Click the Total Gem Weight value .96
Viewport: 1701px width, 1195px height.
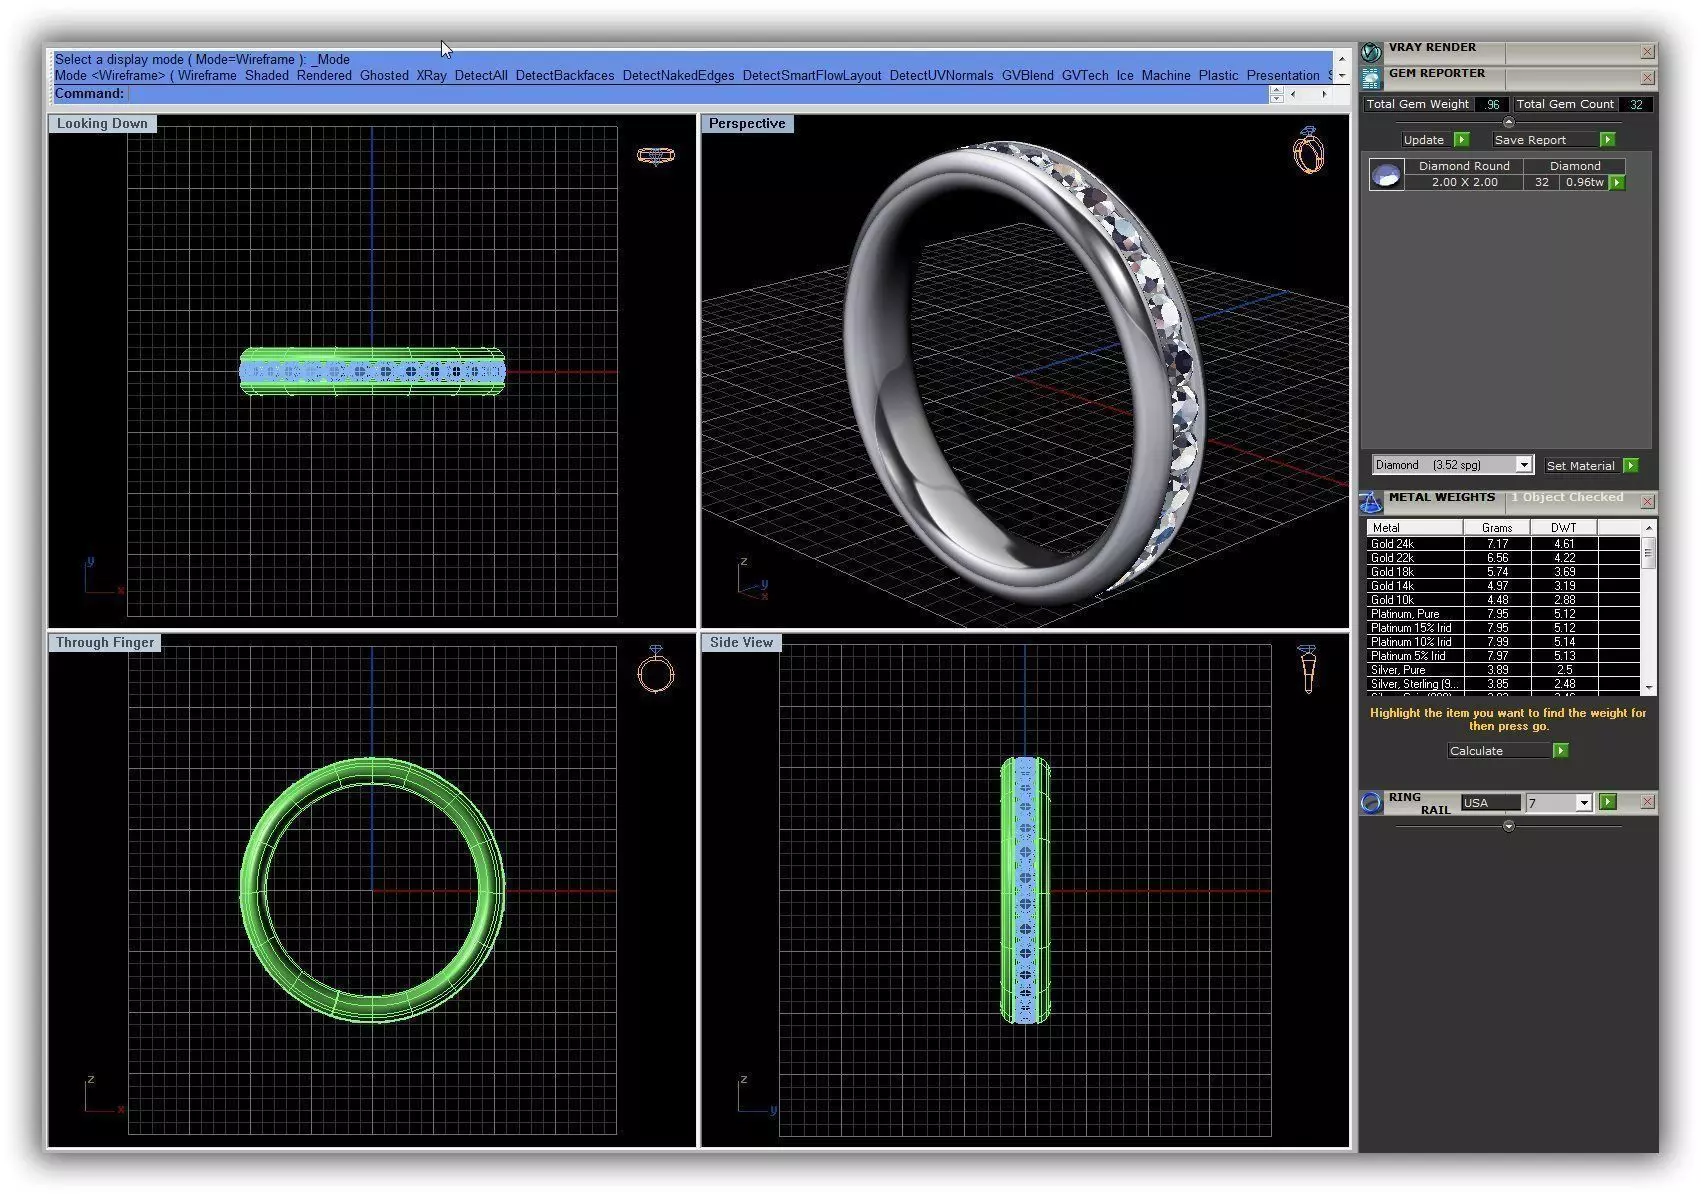[1491, 104]
